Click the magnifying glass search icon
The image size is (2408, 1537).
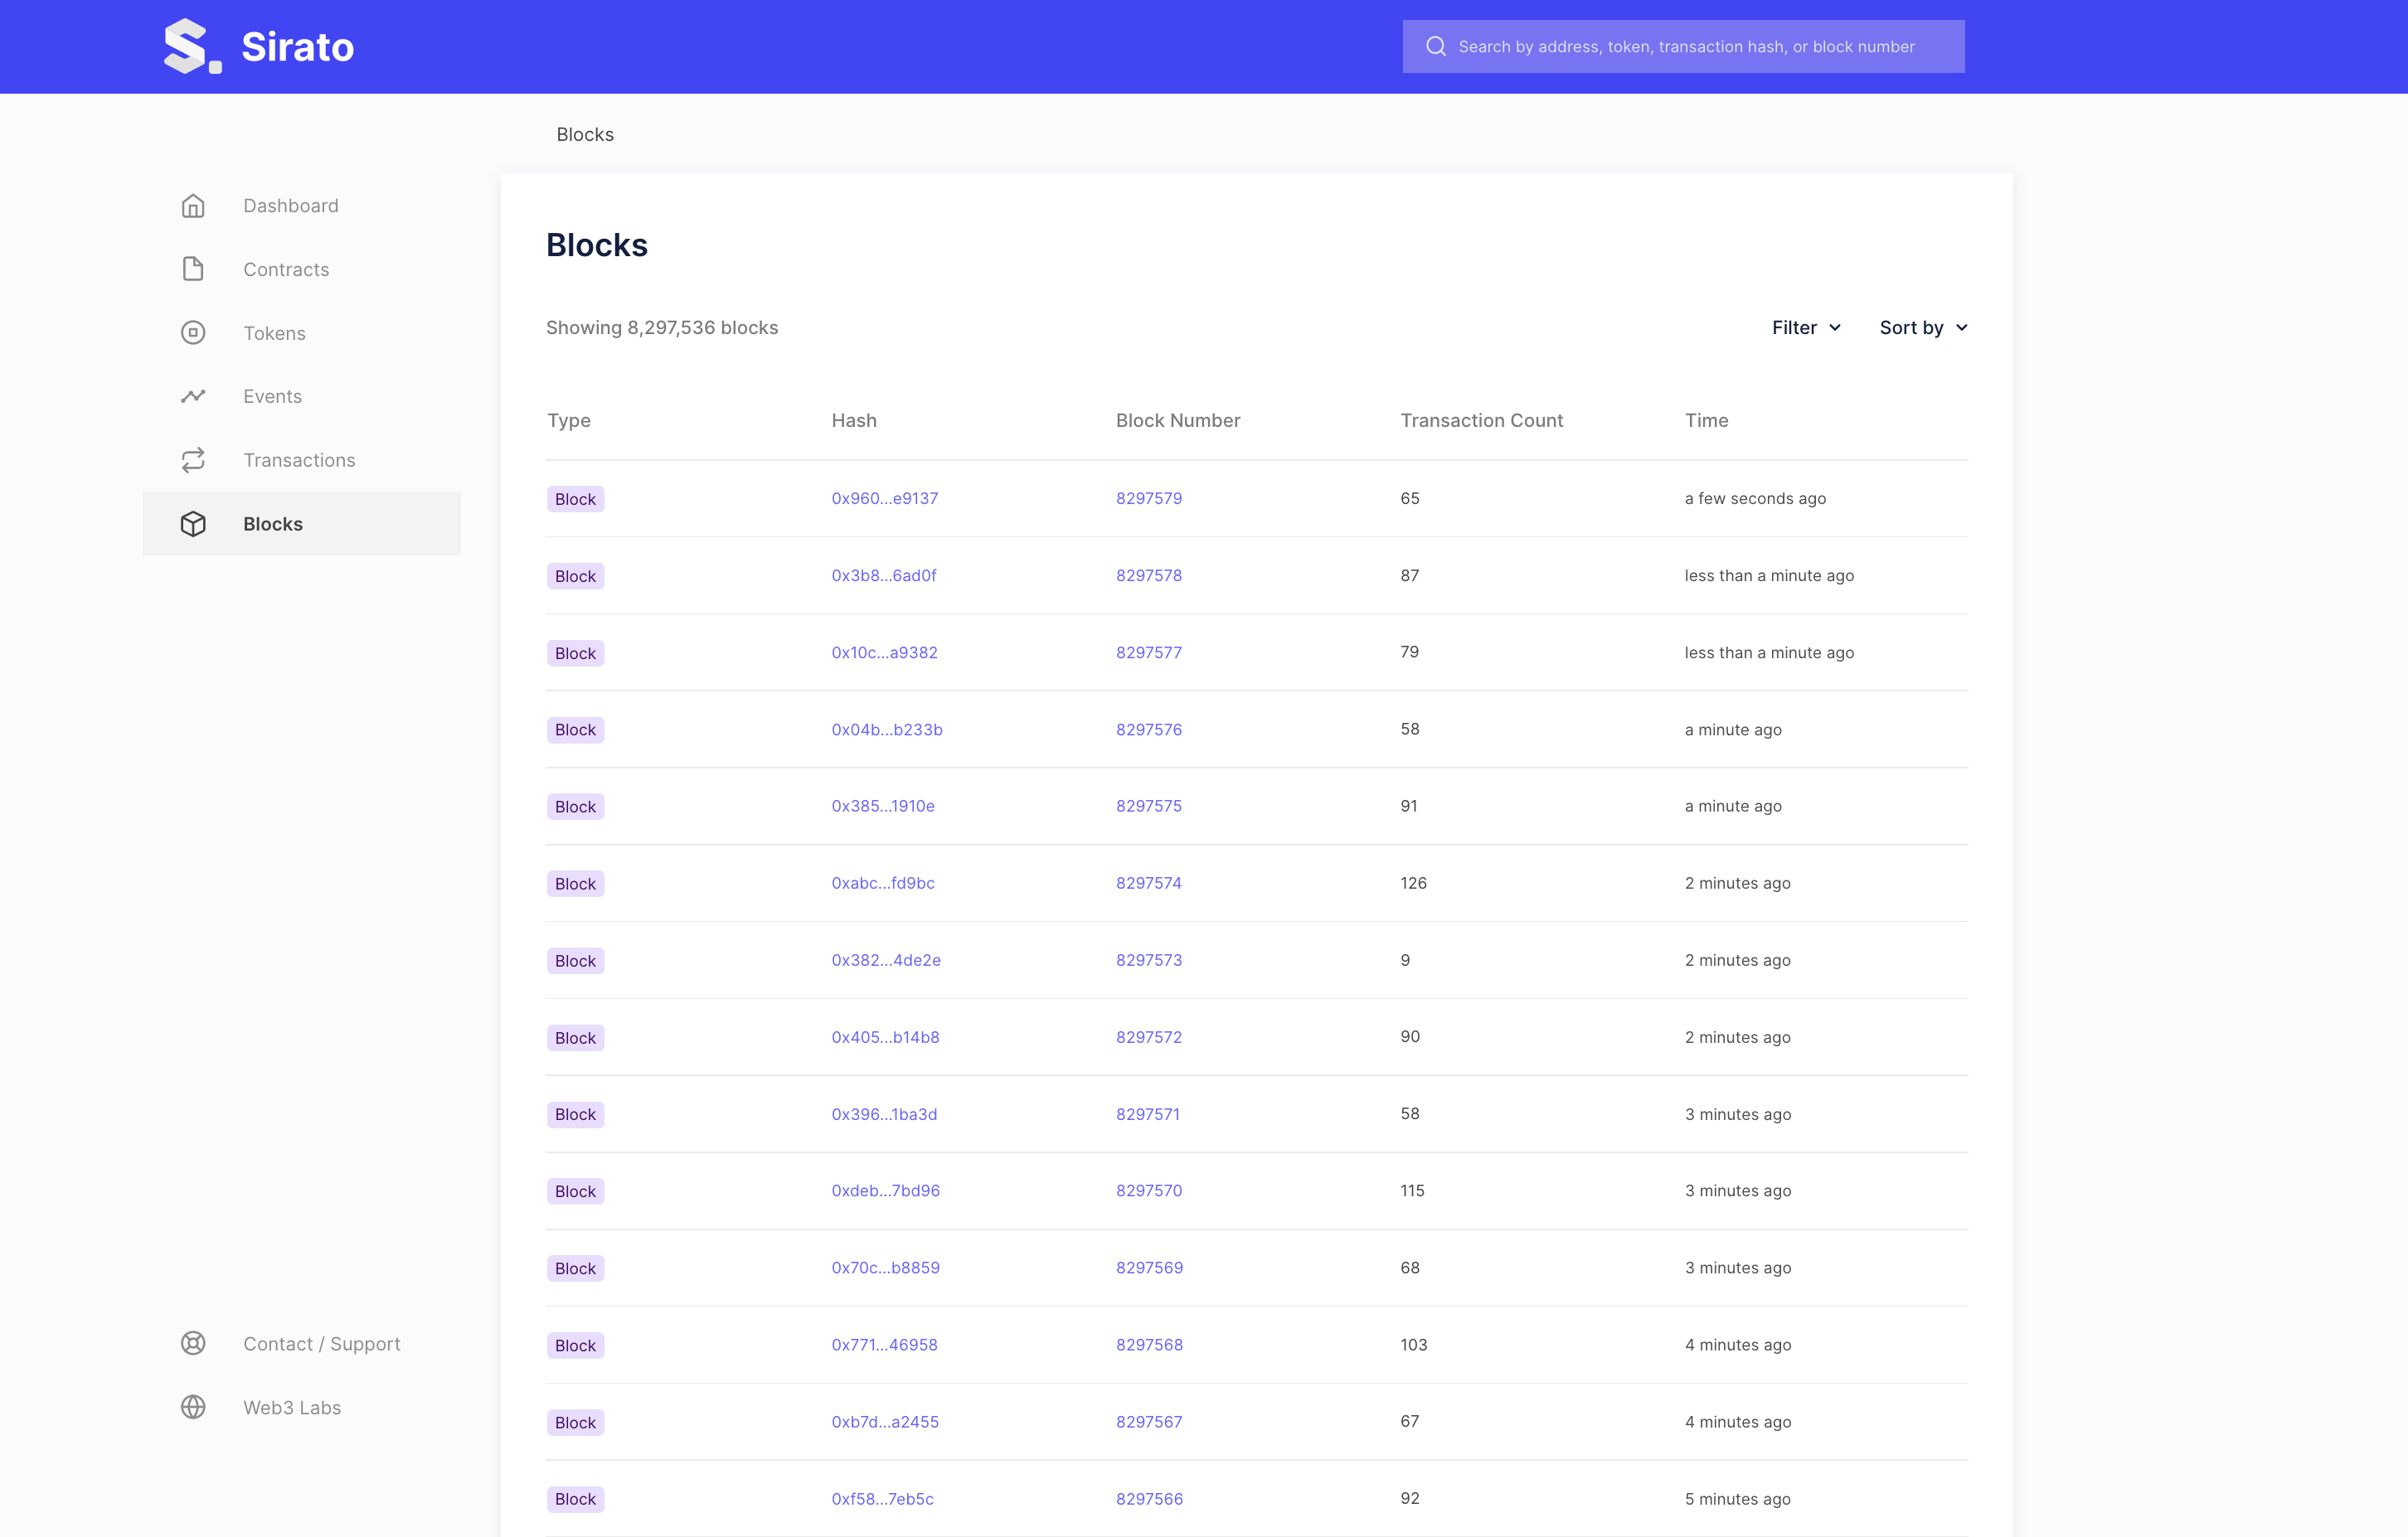[1437, 46]
